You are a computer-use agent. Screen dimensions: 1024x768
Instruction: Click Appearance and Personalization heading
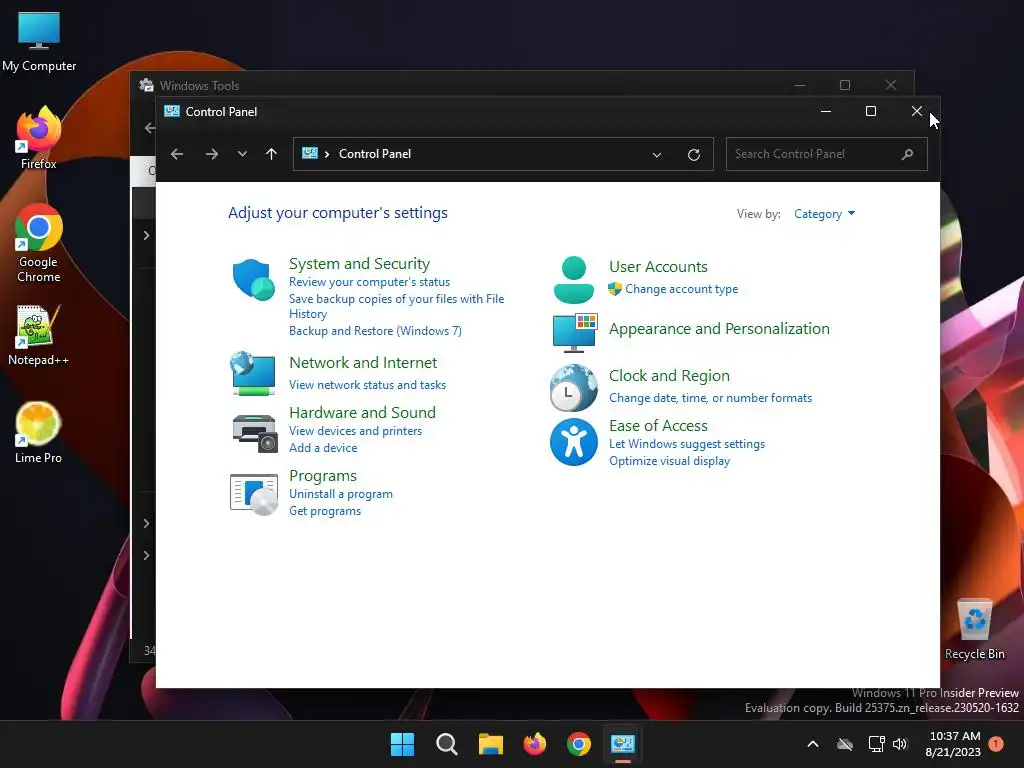point(719,329)
